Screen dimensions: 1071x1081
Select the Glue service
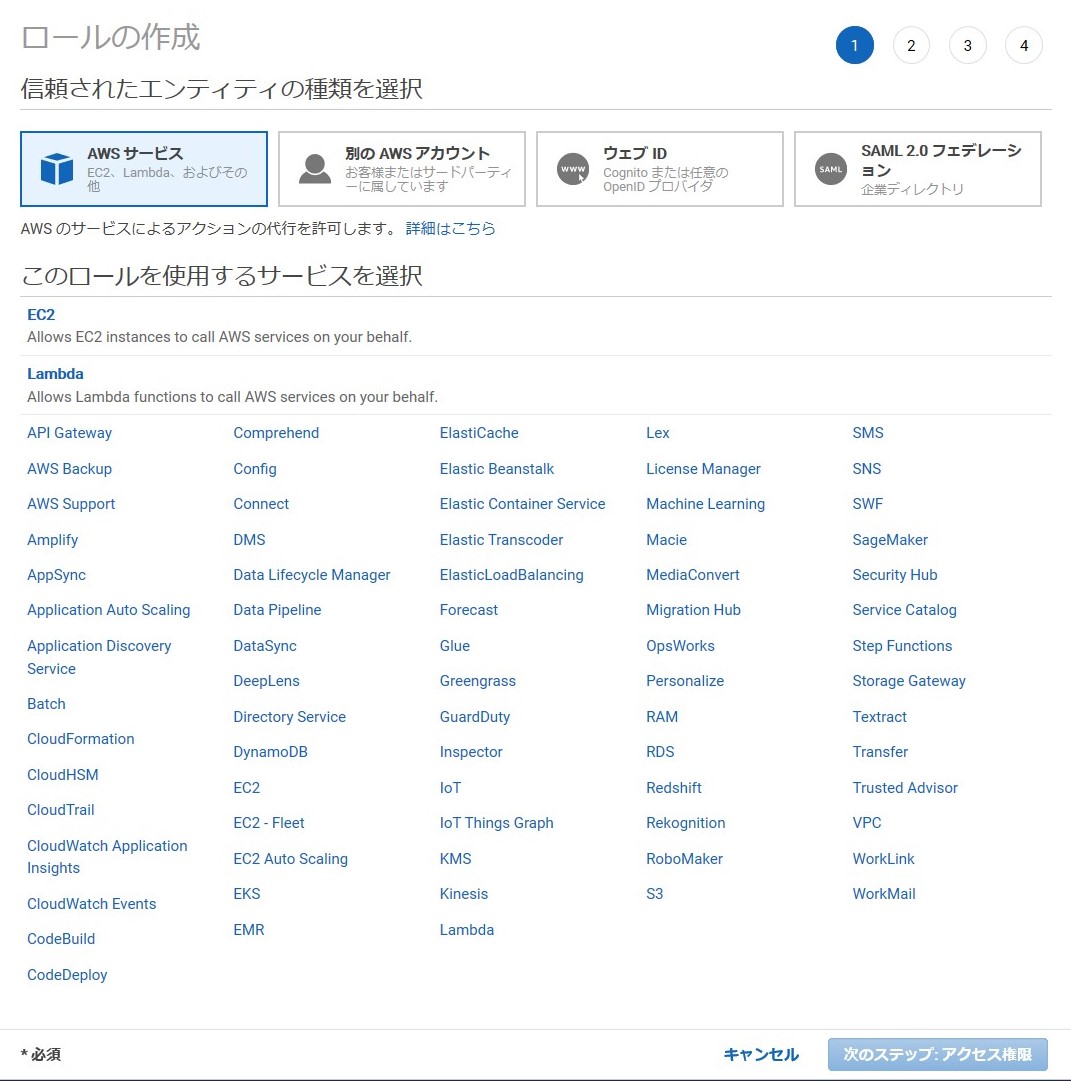pyautogui.click(x=454, y=646)
